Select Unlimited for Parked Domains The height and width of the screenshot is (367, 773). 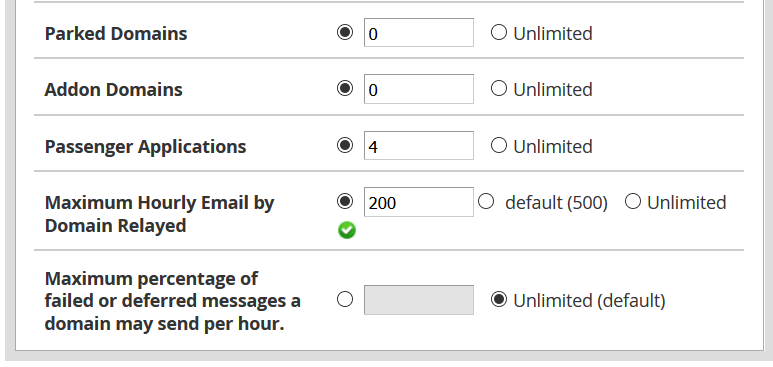tap(499, 33)
